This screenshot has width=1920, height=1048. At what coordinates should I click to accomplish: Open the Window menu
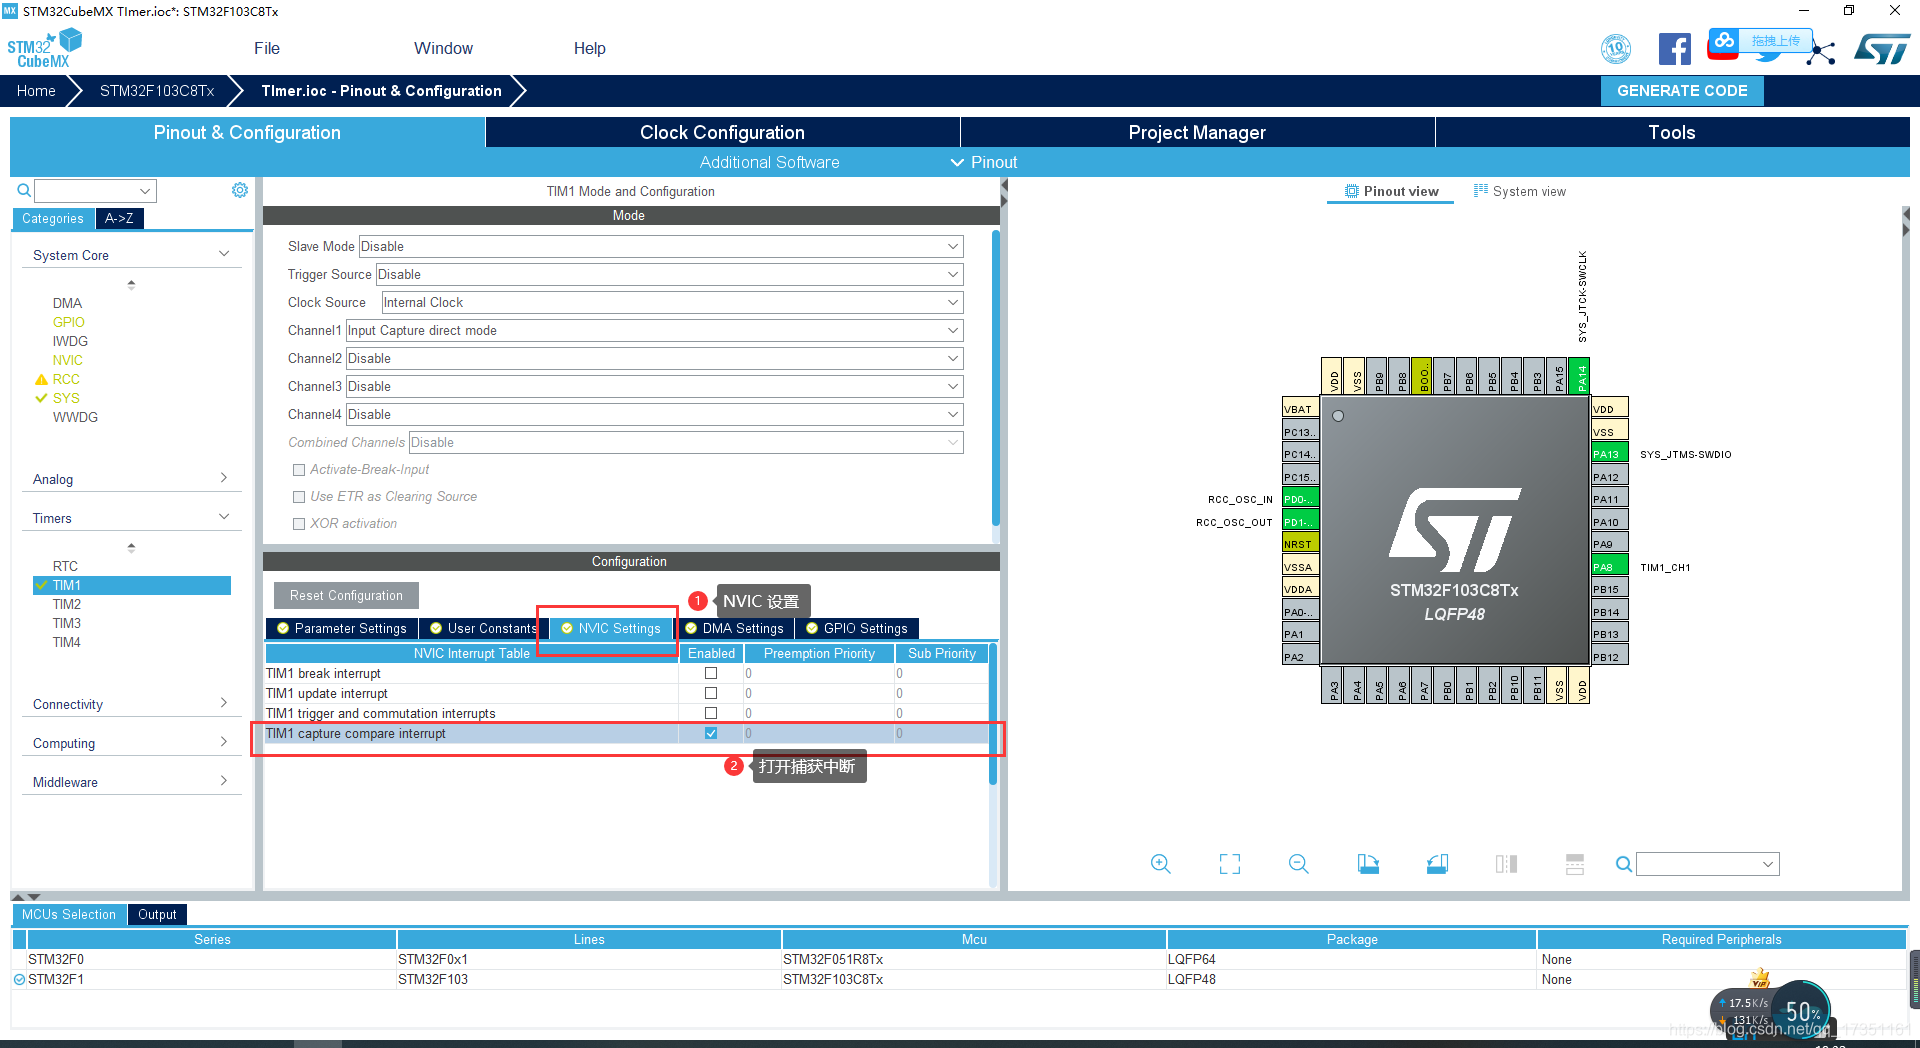pyautogui.click(x=443, y=48)
